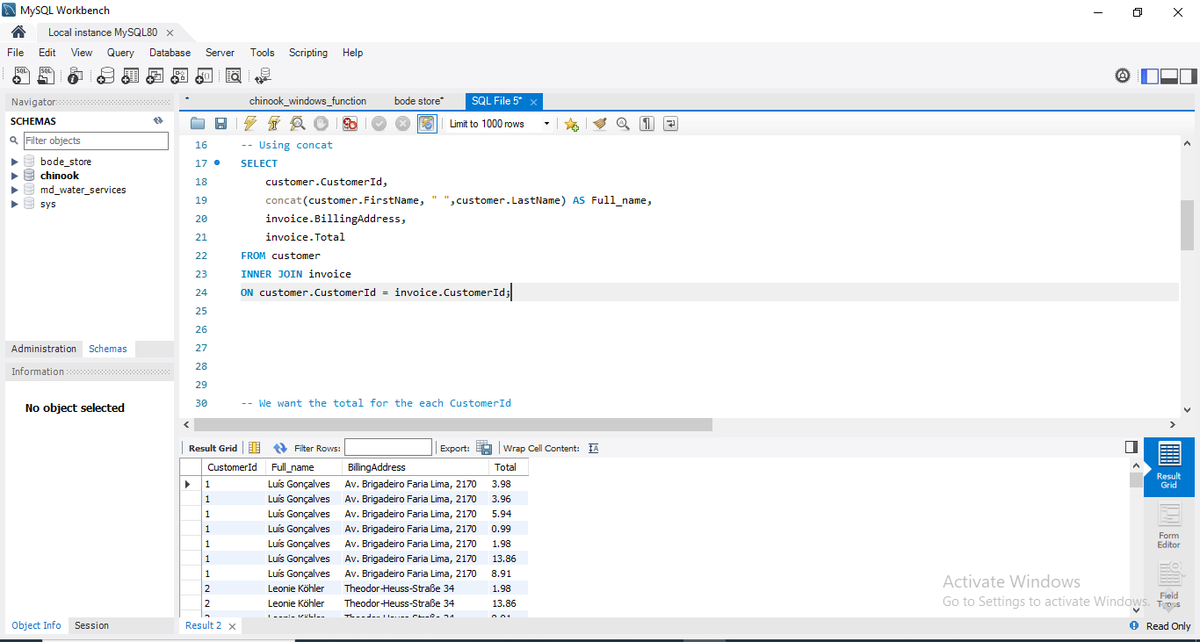Screen dimensions: 1200x642
Task: Click create new view icon
Action: (155, 75)
